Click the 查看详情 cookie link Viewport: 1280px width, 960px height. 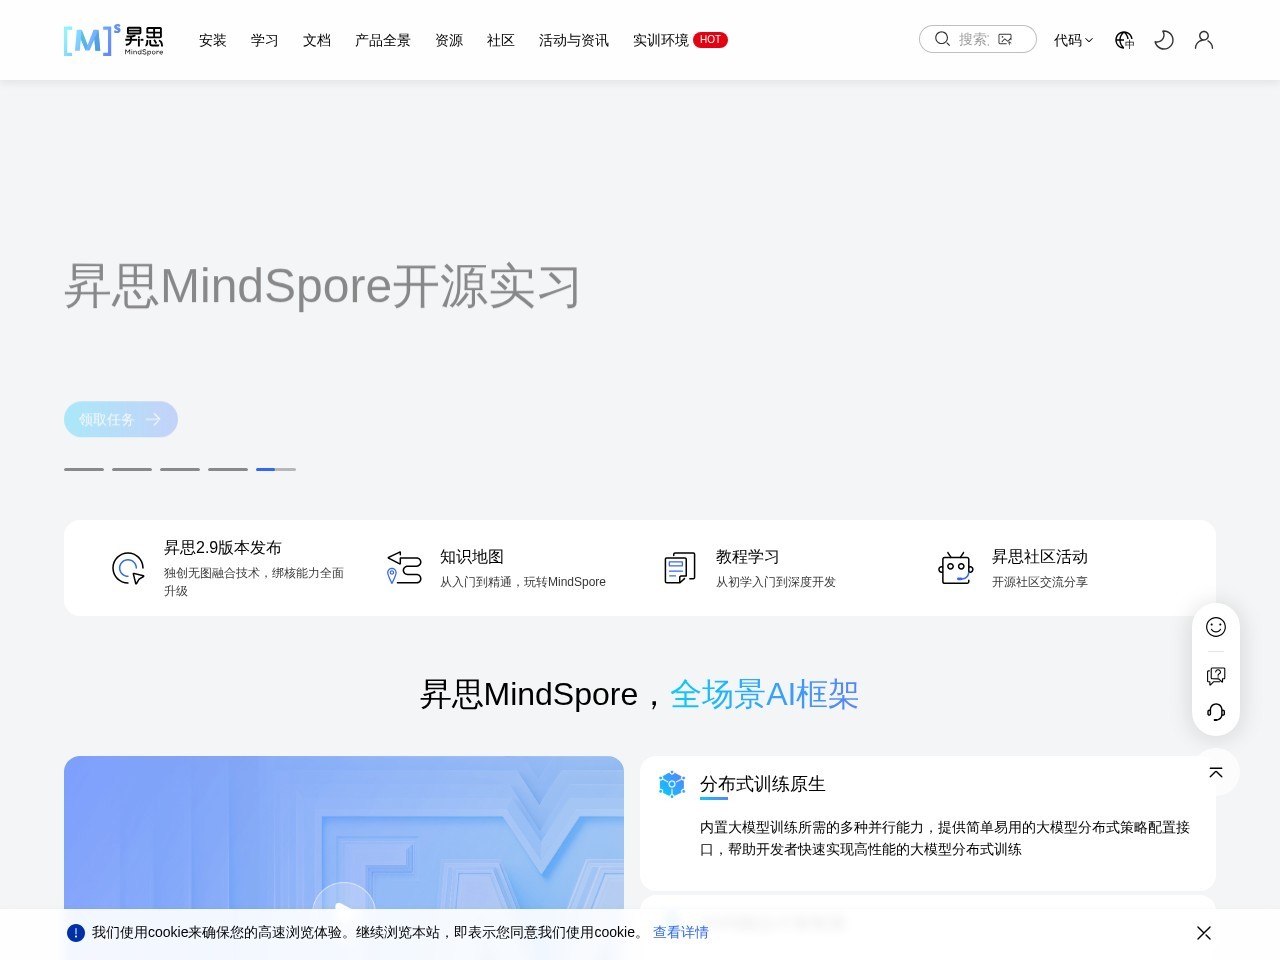(681, 932)
